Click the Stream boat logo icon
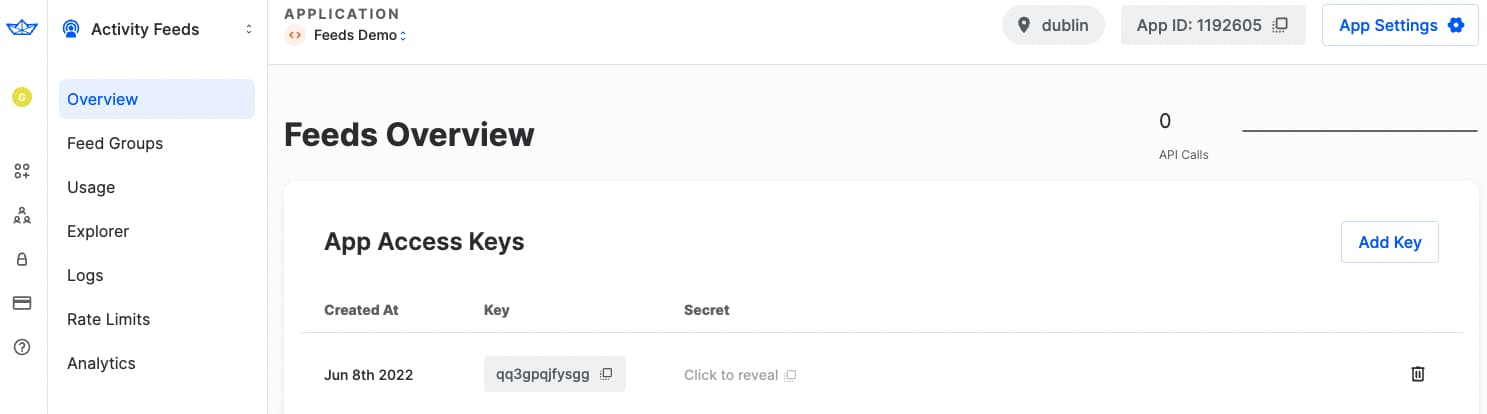Screen dimensions: 1487x414 pyautogui.click(x=22, y=29)
